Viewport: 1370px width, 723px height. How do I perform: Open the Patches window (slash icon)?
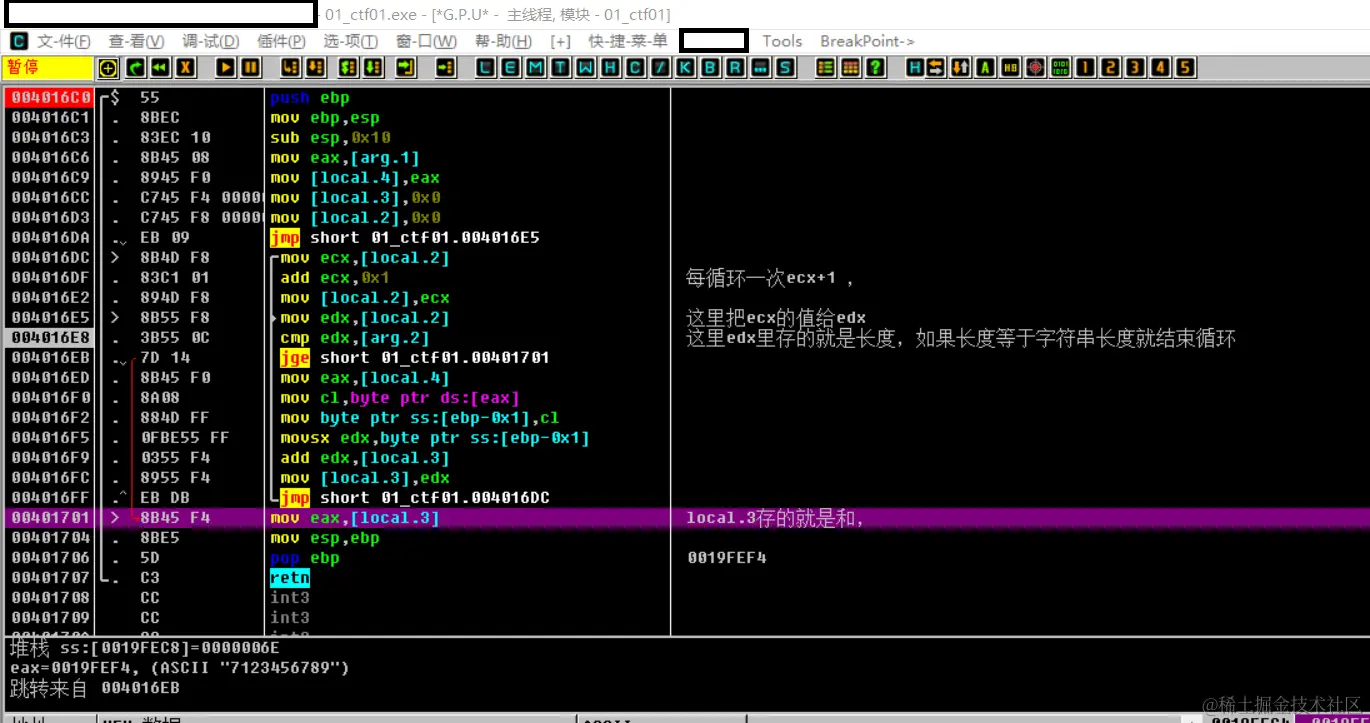[661, 68]
